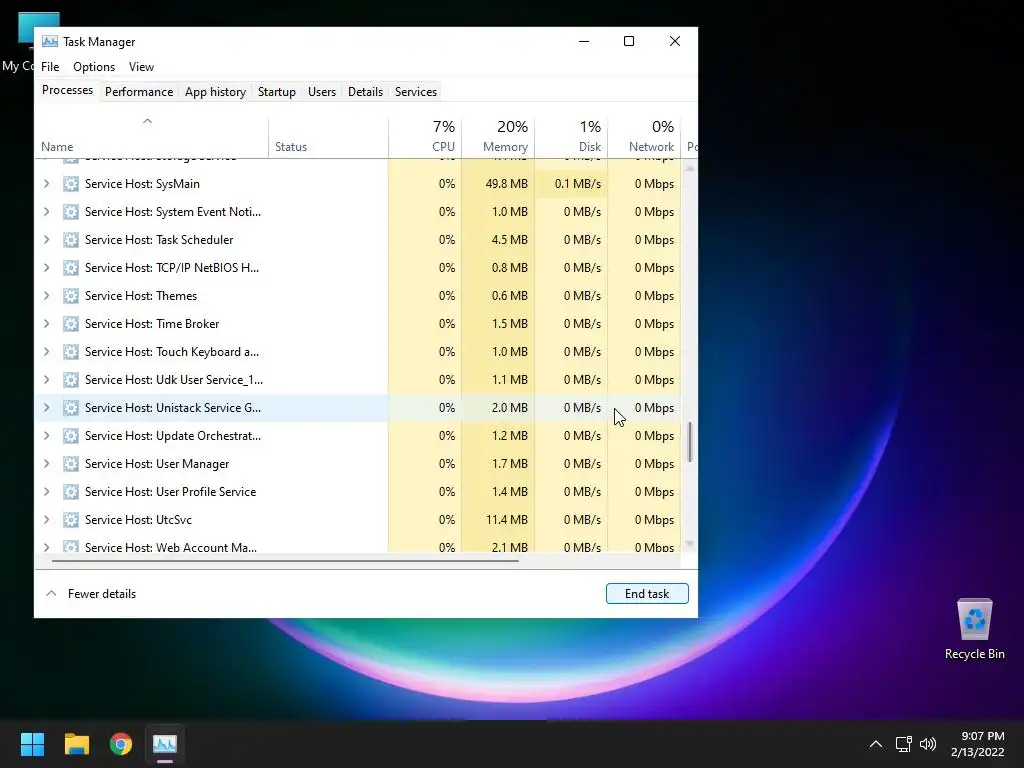Expand Service Host: System Event Noti... row

pos(46,212)
